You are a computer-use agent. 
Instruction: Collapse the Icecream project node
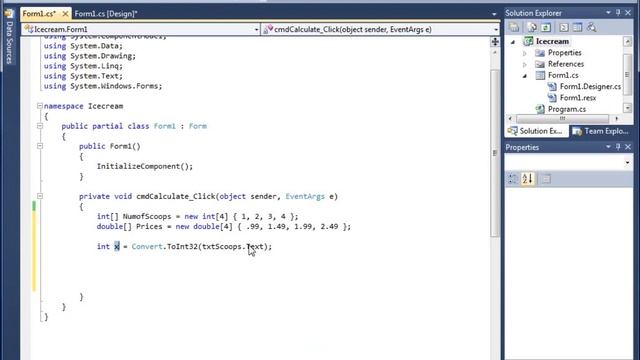pyautogui.click(x=513, y=42)
